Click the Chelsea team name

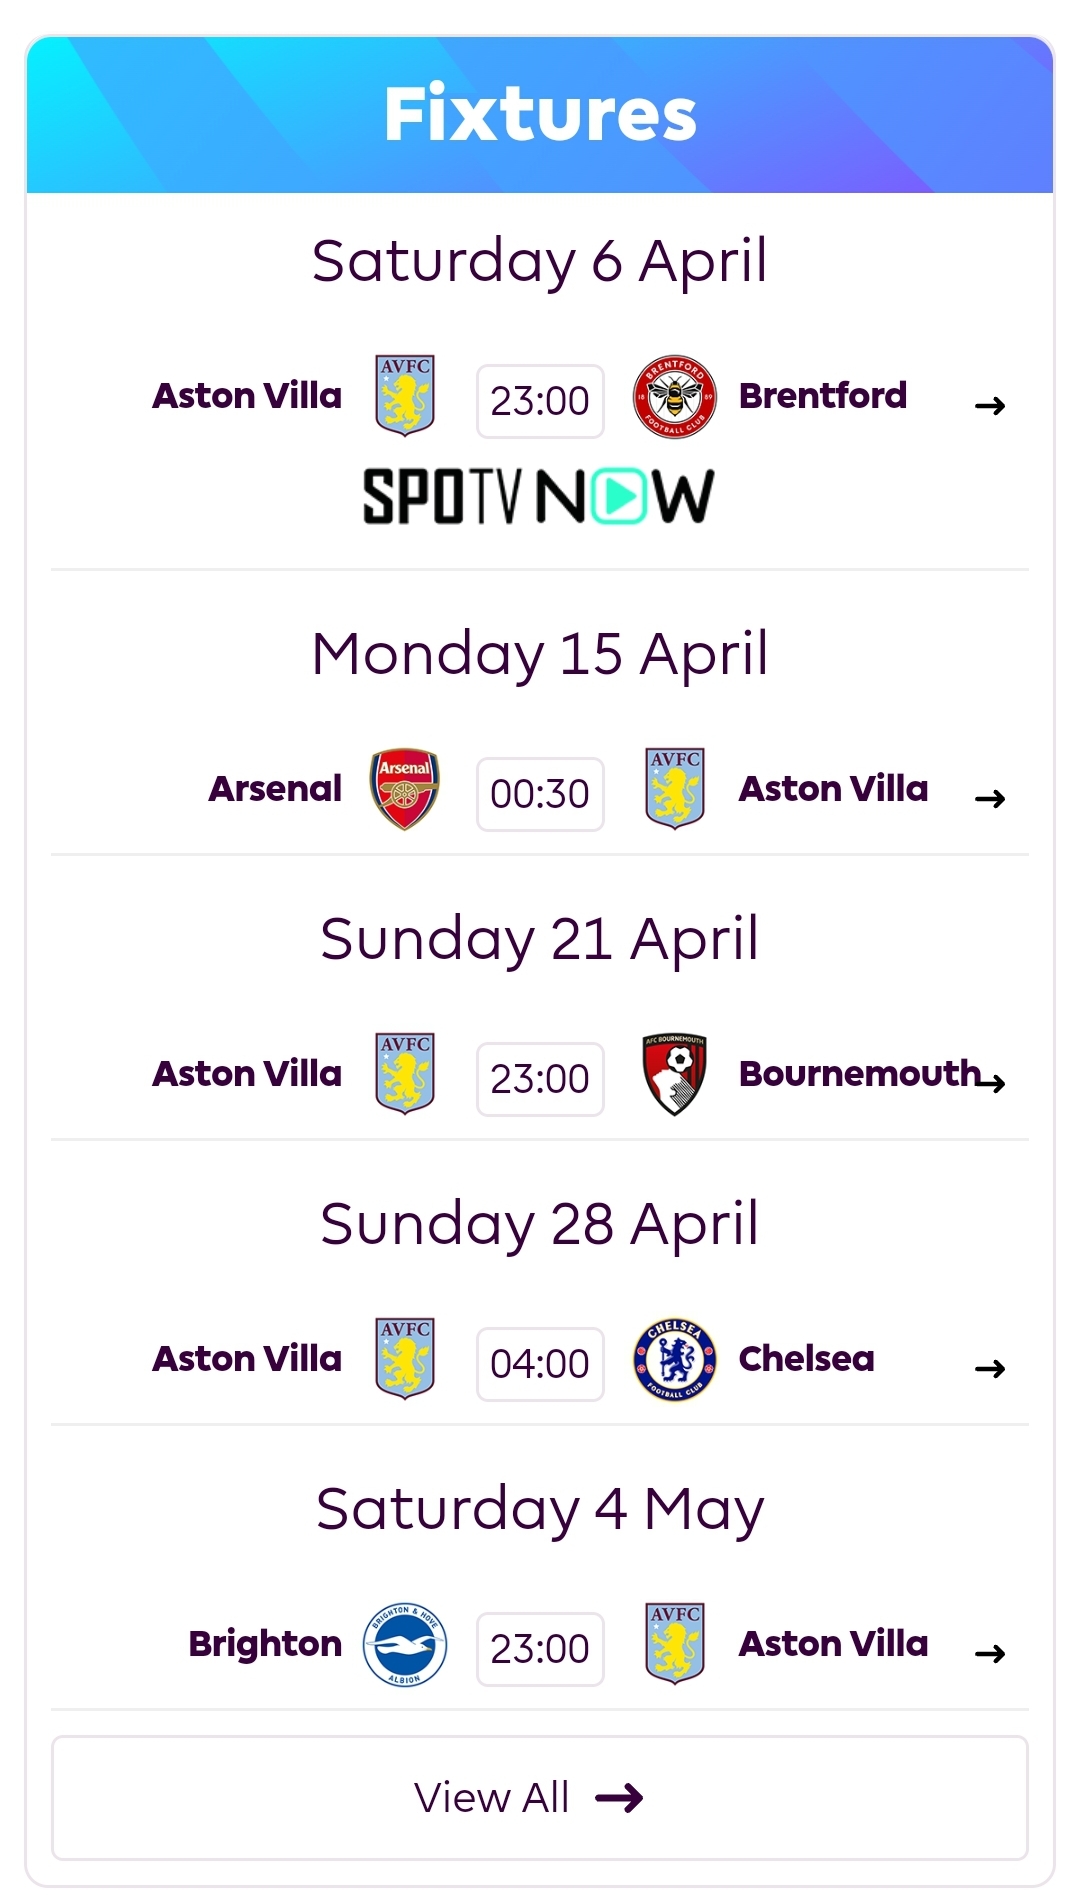click(806, 1359)
